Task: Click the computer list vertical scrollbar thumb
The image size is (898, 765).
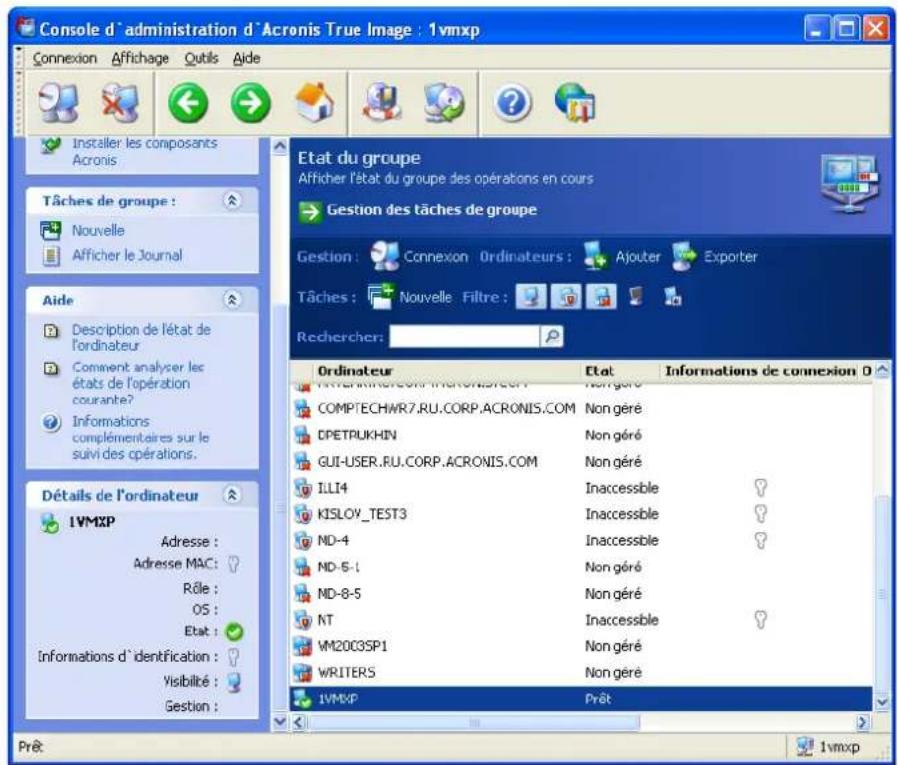Action: click(883, 596)
